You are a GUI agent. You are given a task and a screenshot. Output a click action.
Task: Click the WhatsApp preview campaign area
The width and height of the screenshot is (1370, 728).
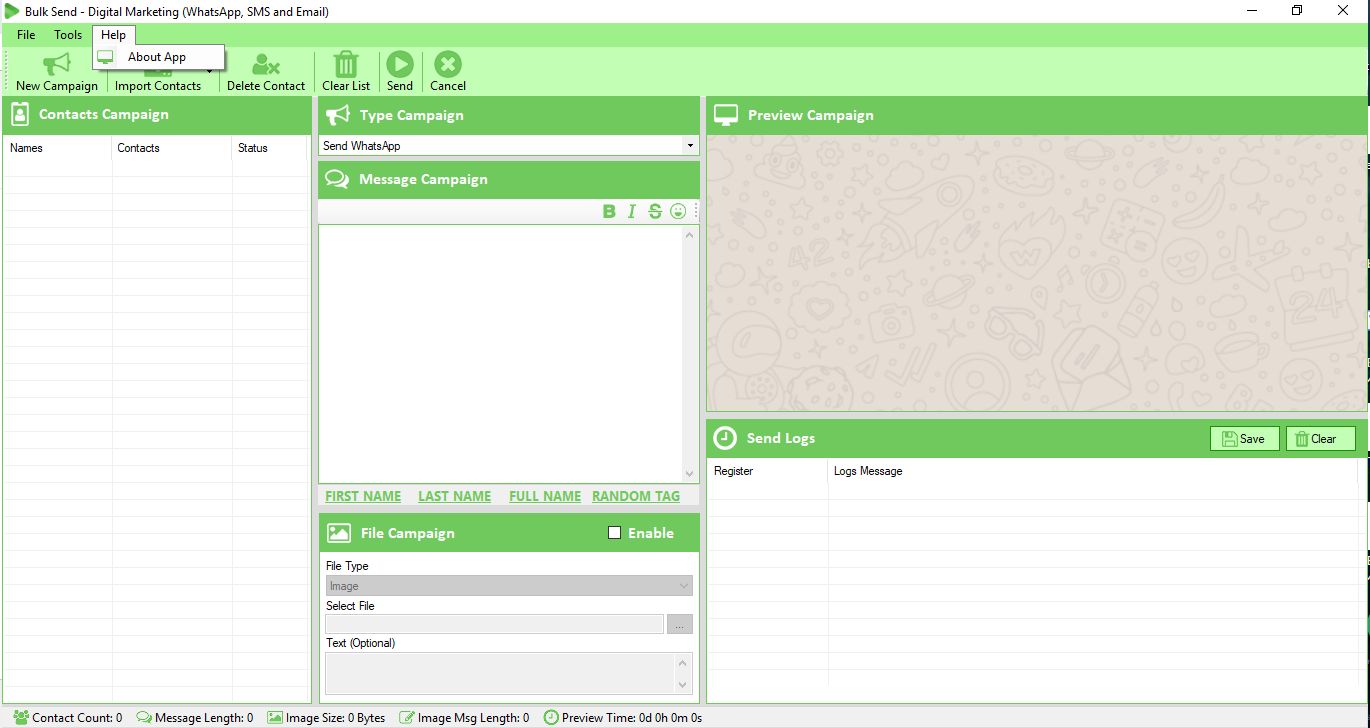pos(1036,273)
